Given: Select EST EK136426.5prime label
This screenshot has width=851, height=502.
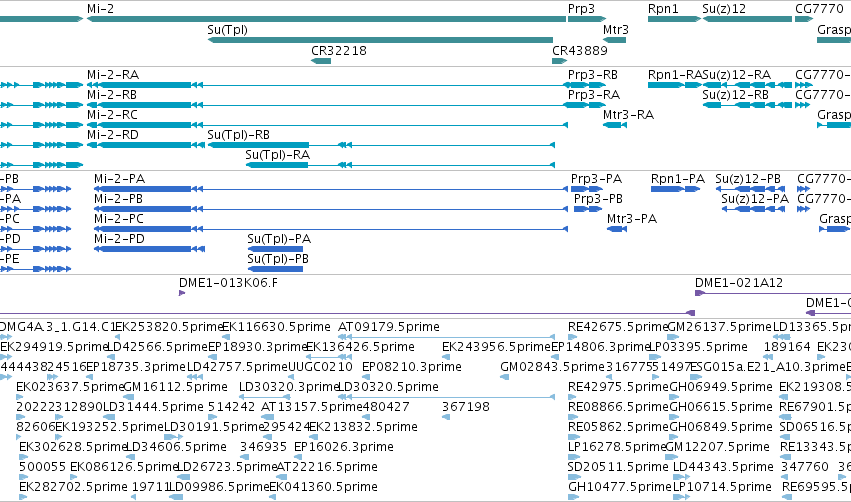Looking at the screenshot, I should click(360, 347).
